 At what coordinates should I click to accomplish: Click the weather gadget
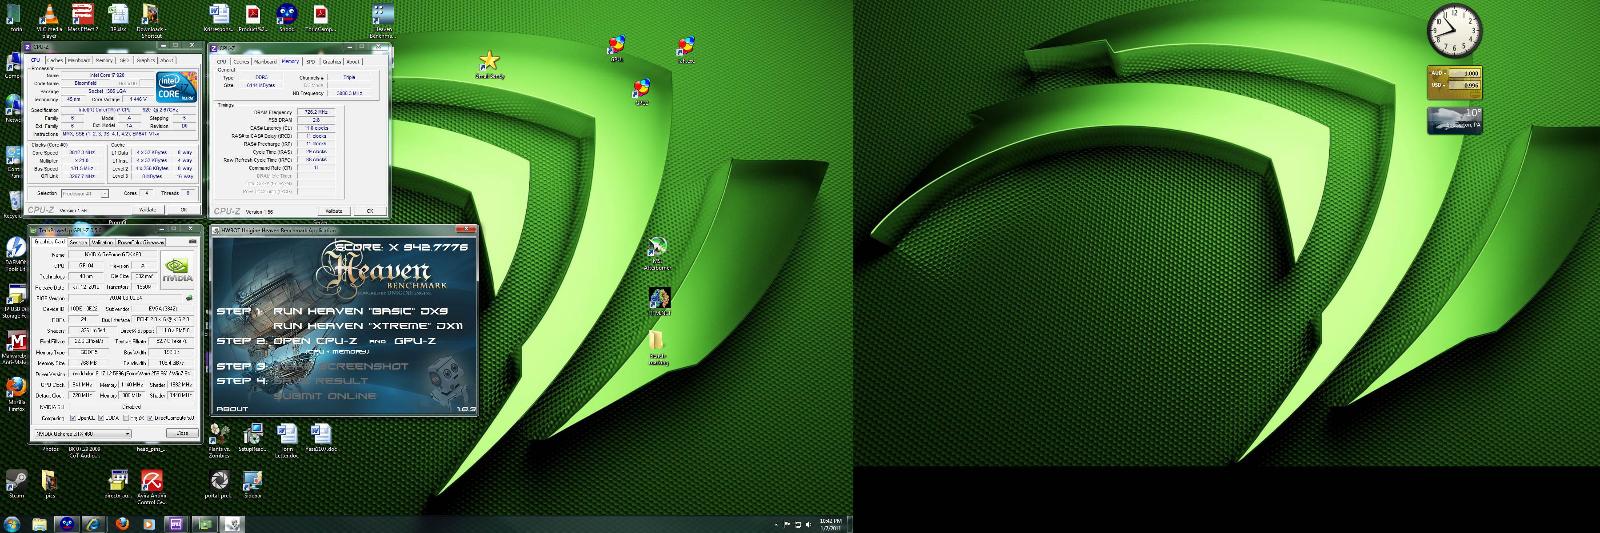click(x=1455, y=119)
